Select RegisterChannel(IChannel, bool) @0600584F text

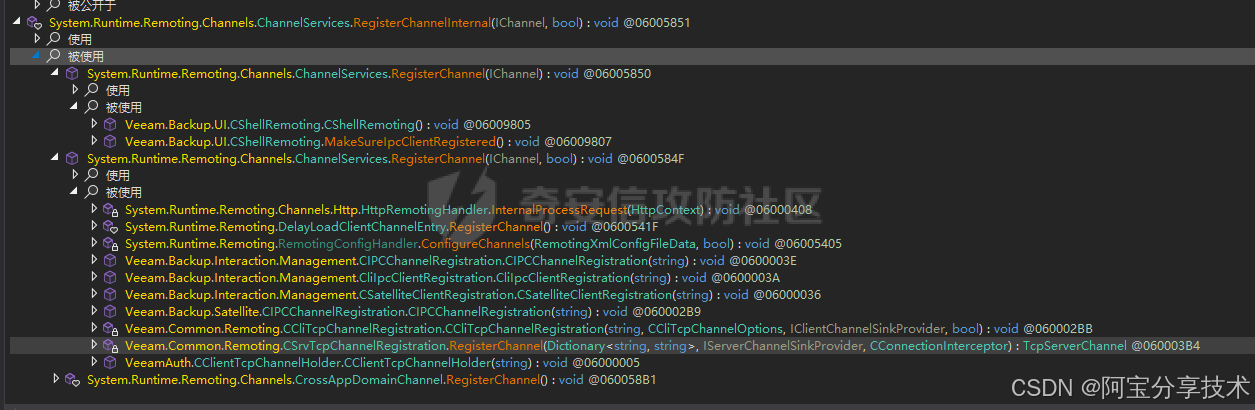(385, 158)
